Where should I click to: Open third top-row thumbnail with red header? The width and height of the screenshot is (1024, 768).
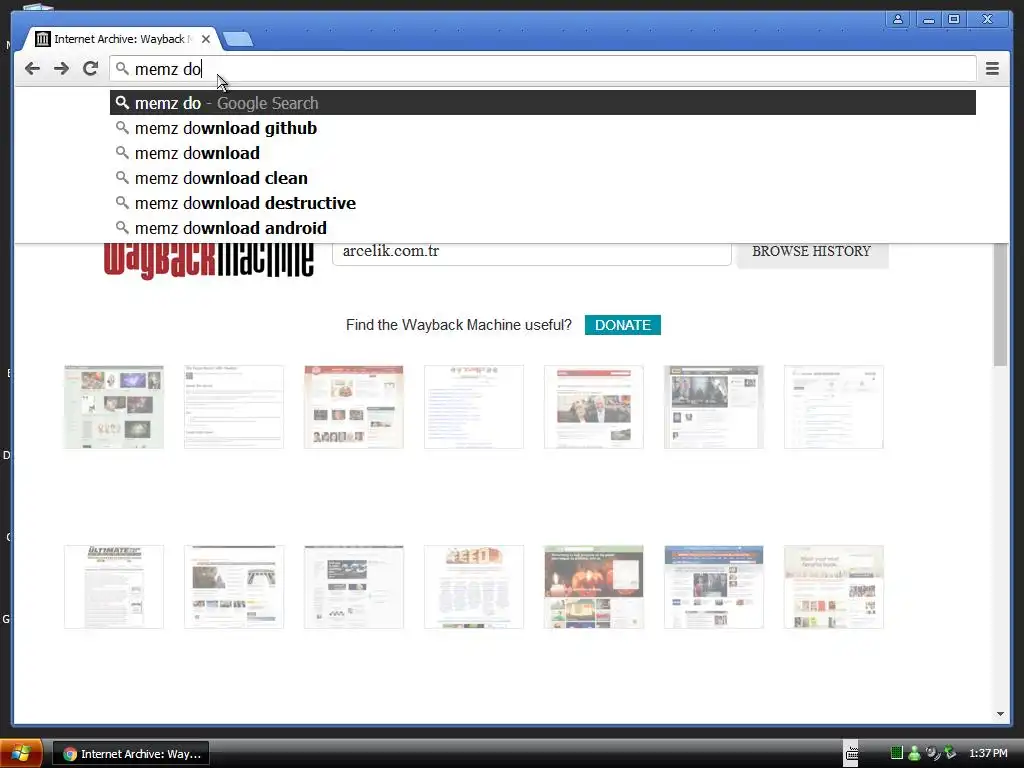click(354, 407)
